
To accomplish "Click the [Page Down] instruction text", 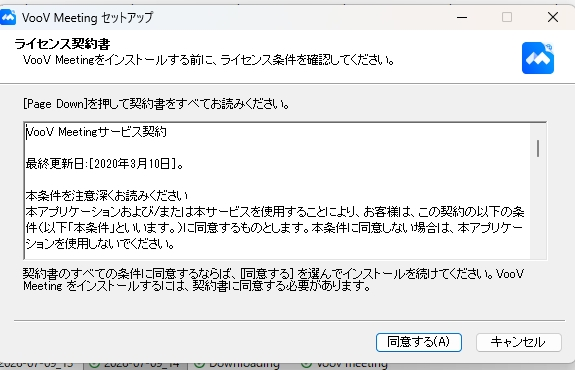I will pyautogui.click(x=156, y=104).
